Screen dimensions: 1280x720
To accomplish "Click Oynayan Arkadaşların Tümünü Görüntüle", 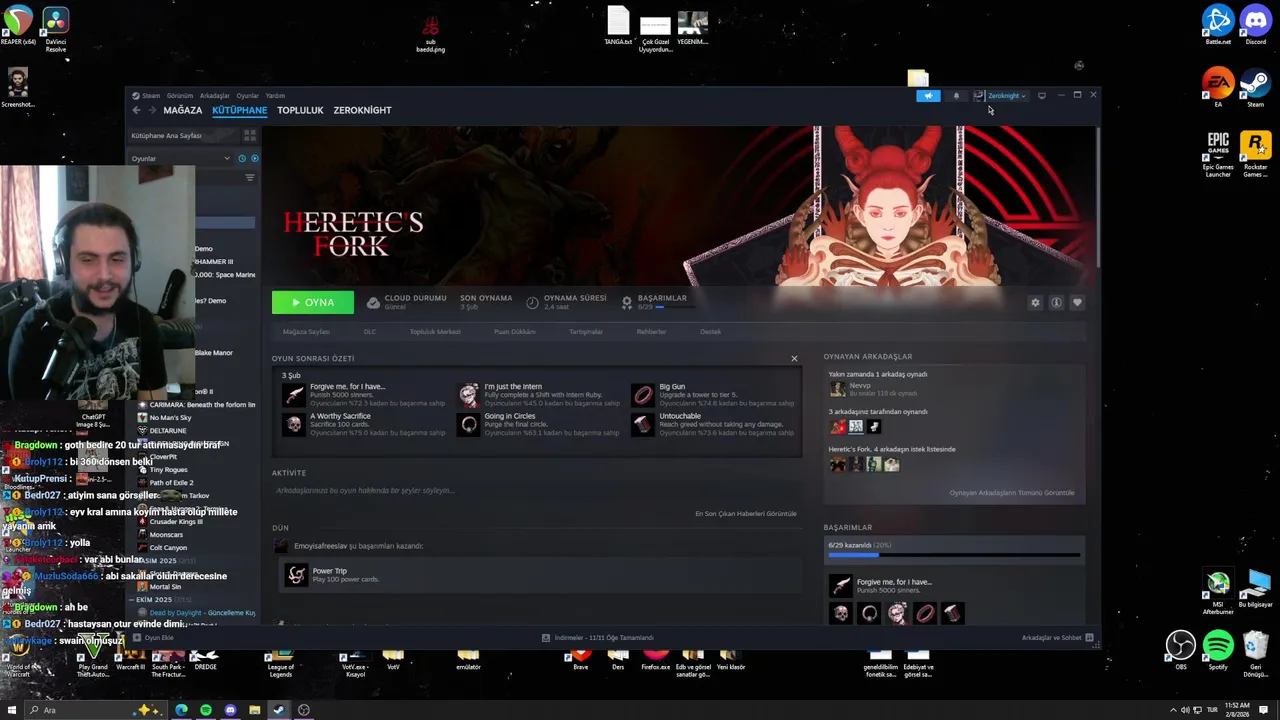I will click(1012, 493).
